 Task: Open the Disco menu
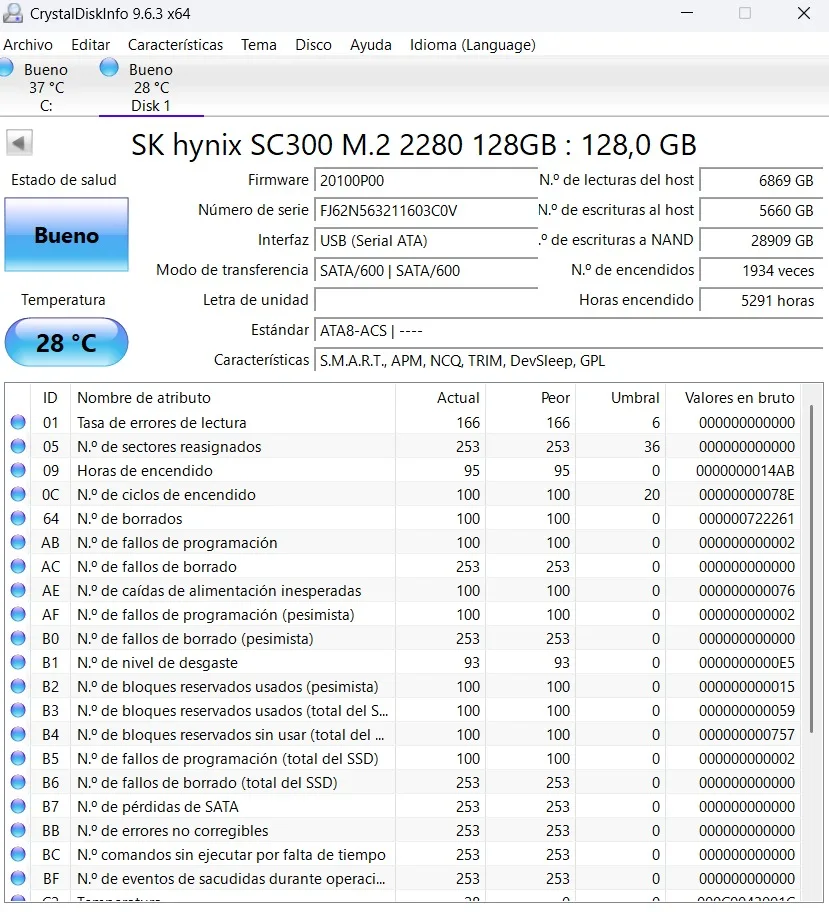point(313,45)
